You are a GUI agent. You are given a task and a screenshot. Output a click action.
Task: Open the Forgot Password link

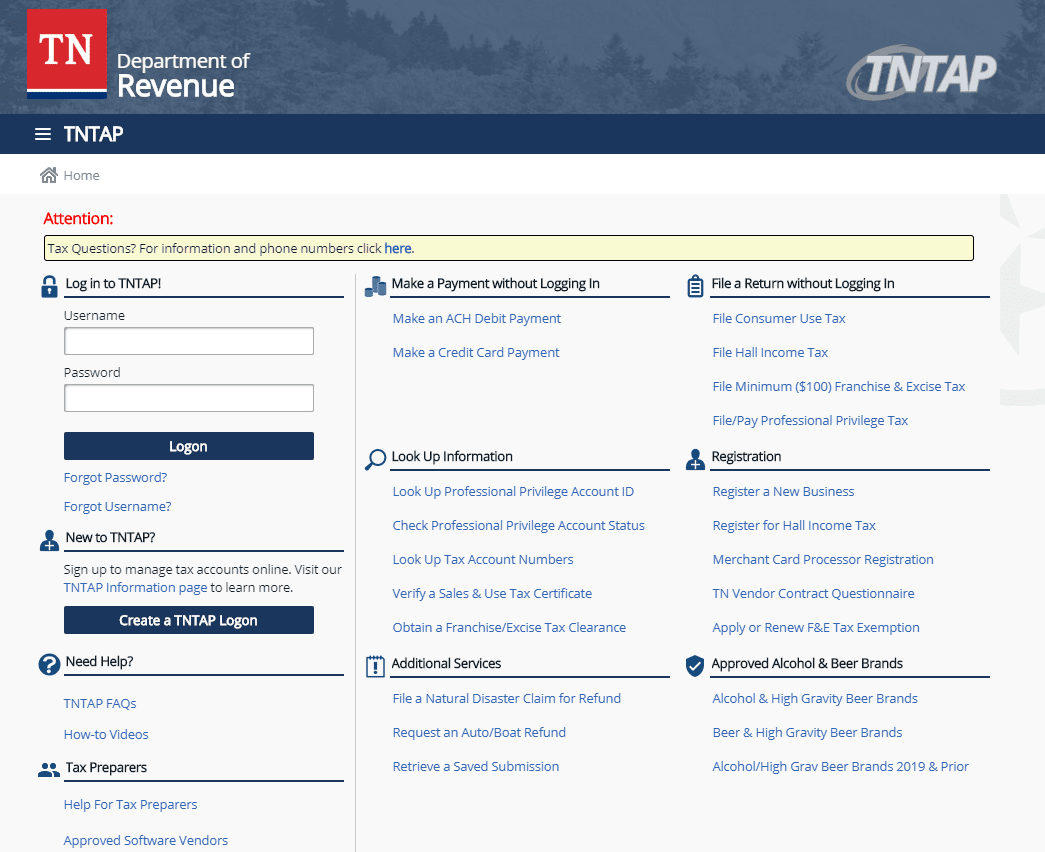115,477
